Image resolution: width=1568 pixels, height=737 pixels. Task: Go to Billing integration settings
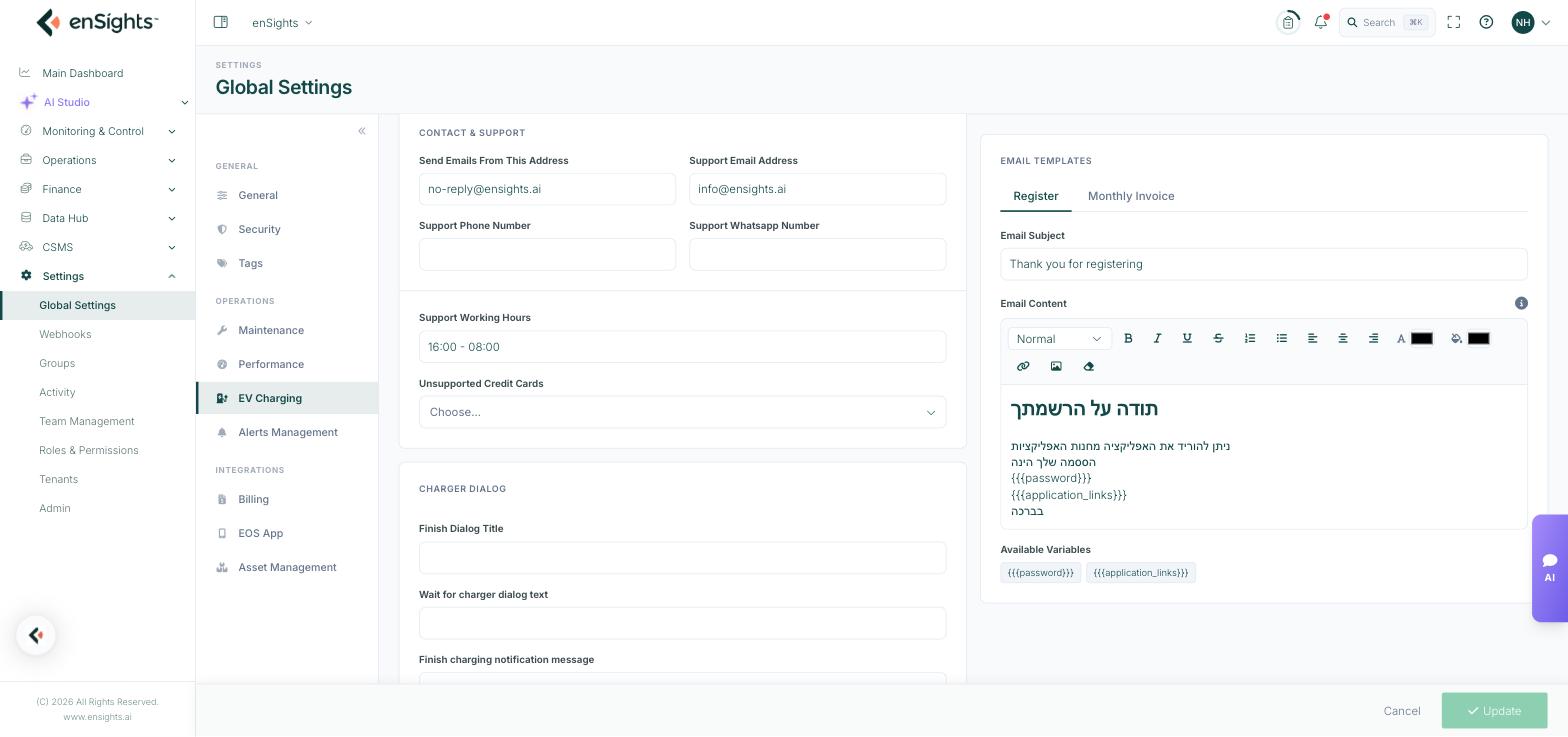[x=287, y=499]
